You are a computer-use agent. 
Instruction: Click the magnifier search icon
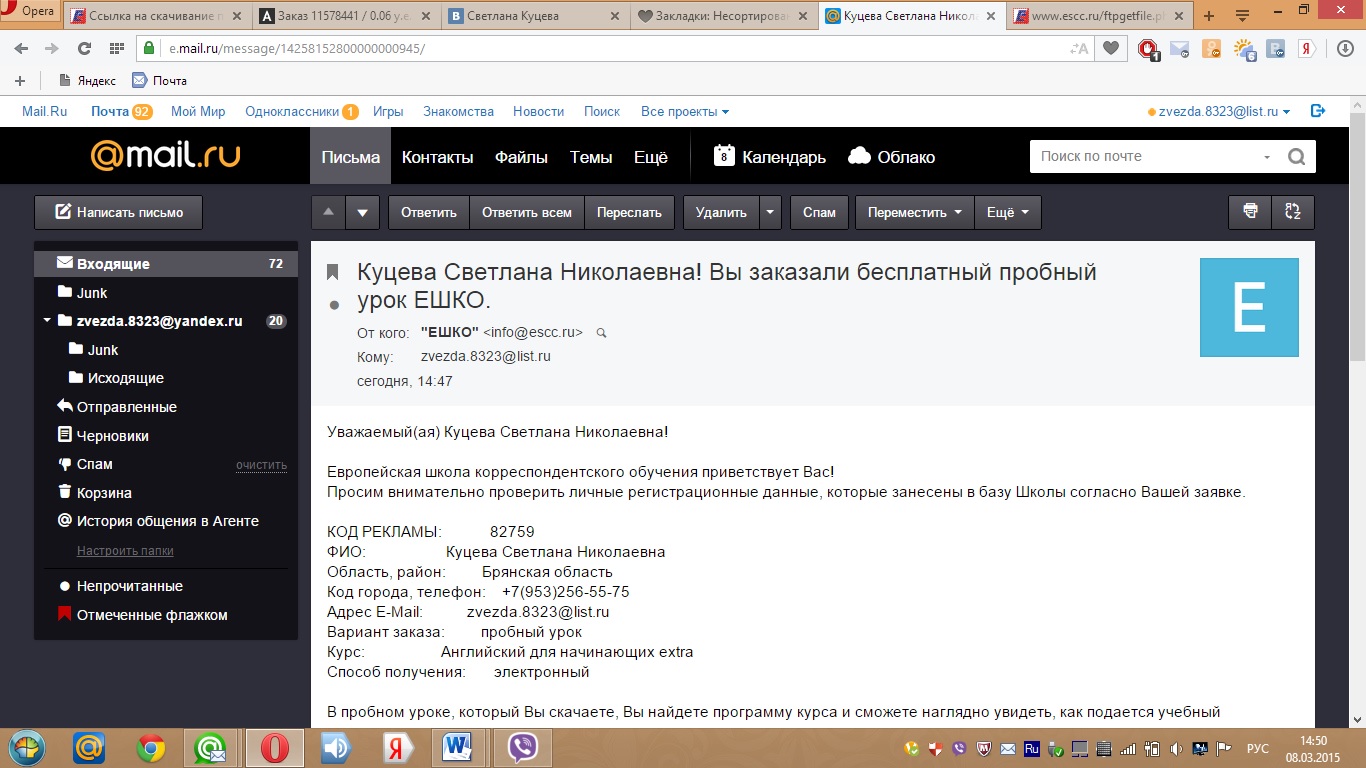pos(1296,157)
